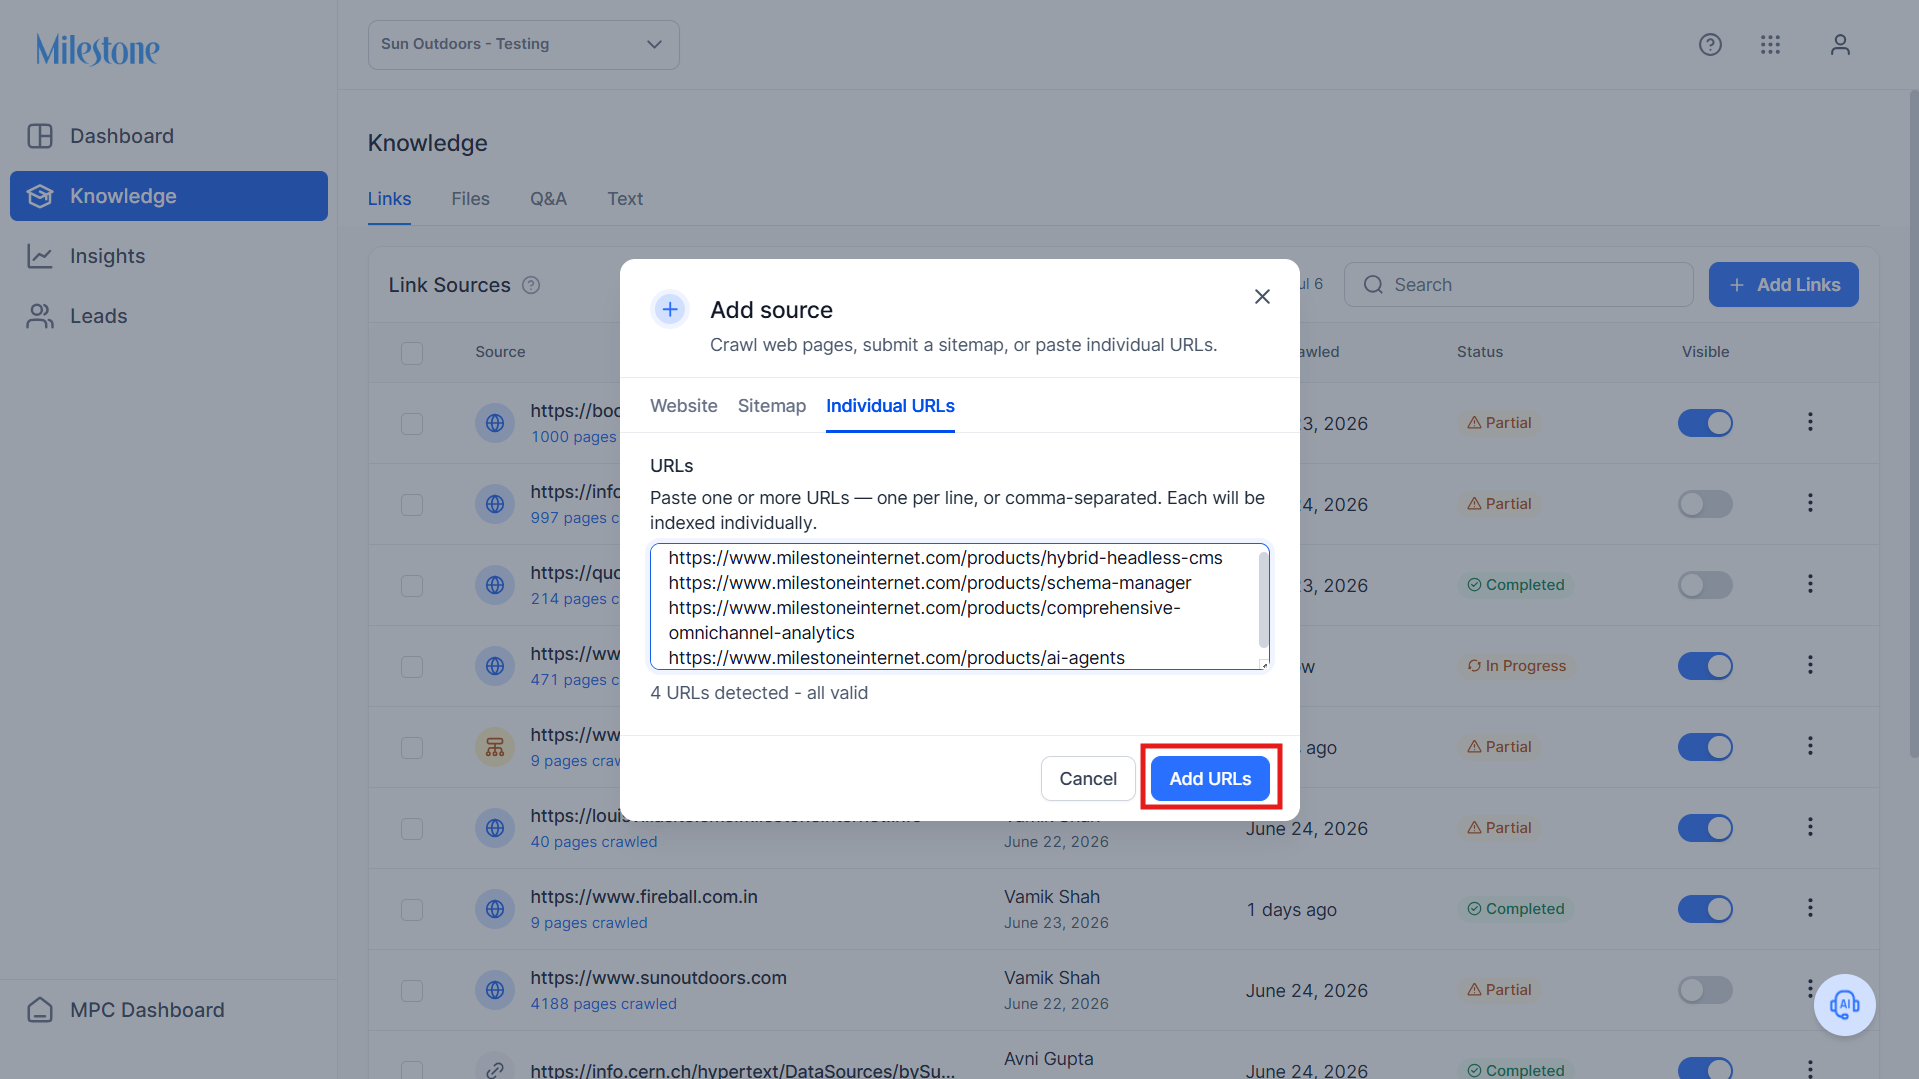Viewport: 1919px width, 1079px height.
Task: Toggle visibility for the In Progress source
Action: [x=1705, y=666]
